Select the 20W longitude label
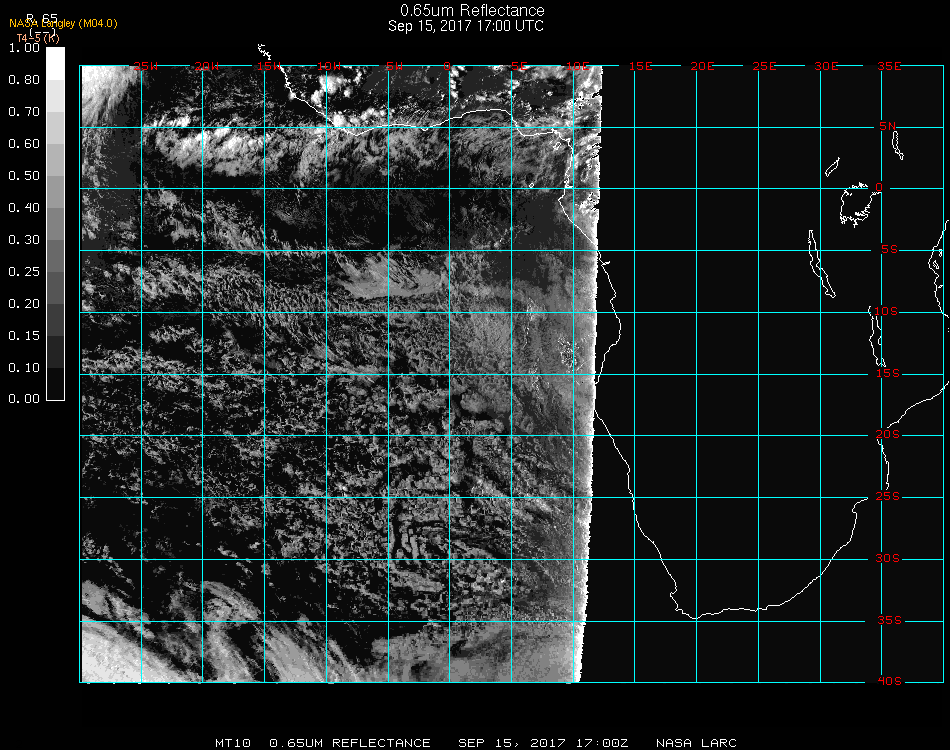Viewport: 950px width, 750px height. (x=207, y=66)
